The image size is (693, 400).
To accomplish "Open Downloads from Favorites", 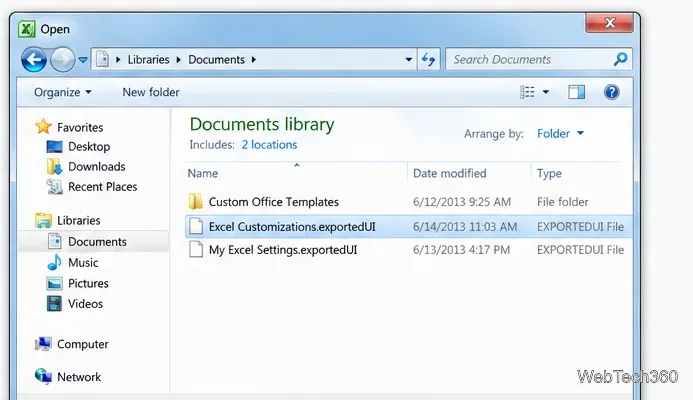I will 96,167.
